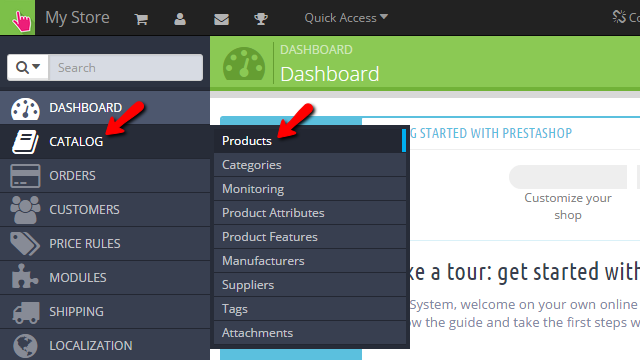Select CUSTOMERS label in sidebar menu
Screen dimensions: 640x360
pyautogui.click(x=84, y=209)
